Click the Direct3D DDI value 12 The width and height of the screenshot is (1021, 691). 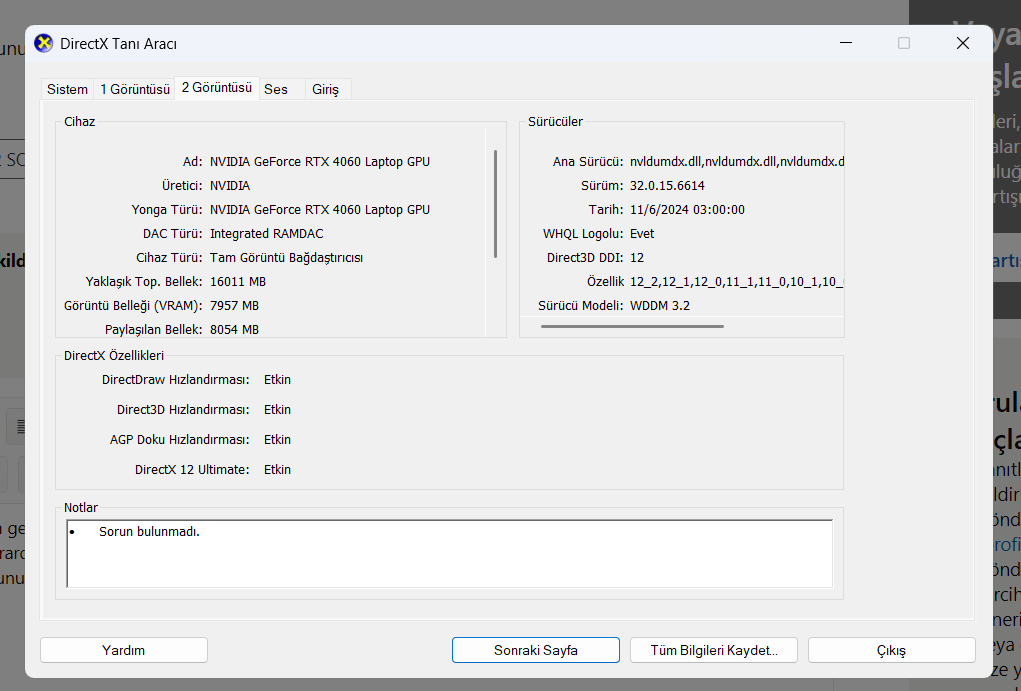click(637, 258)
